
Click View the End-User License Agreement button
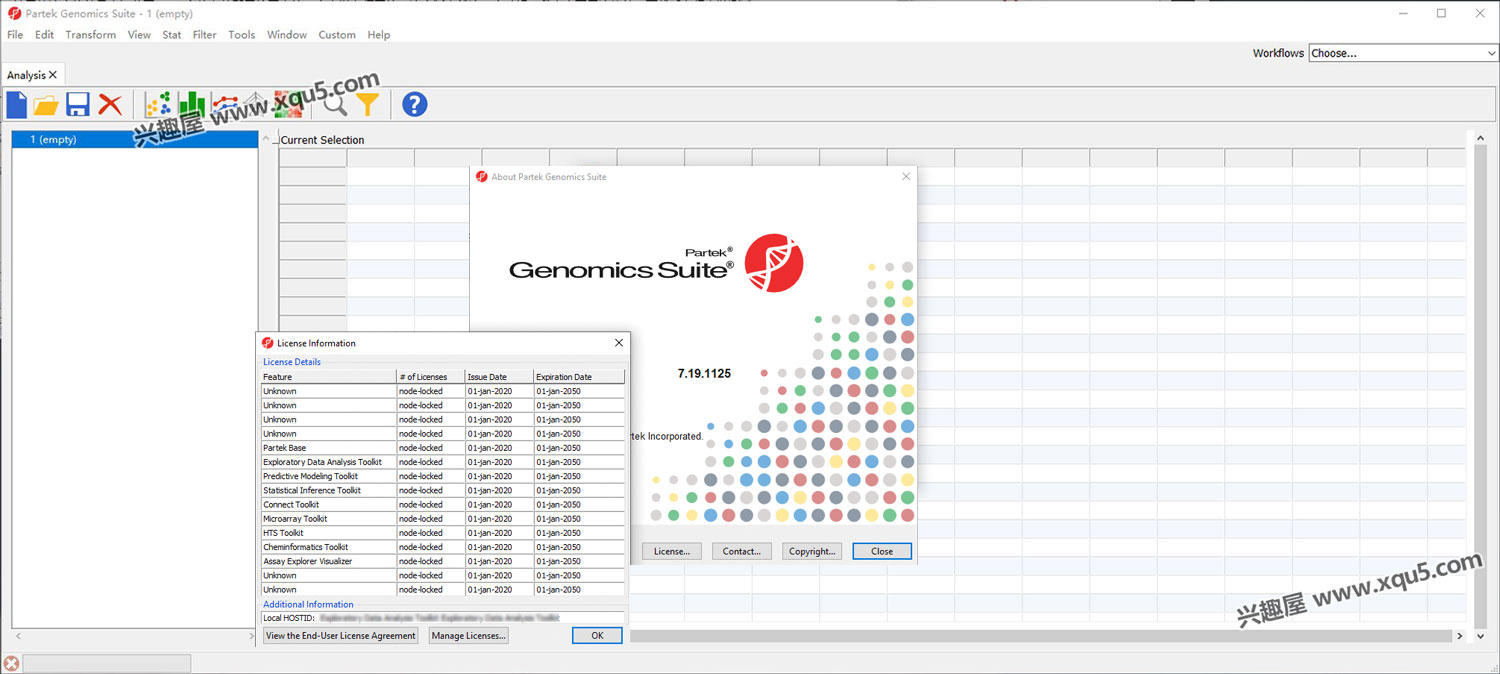[341, 636]
